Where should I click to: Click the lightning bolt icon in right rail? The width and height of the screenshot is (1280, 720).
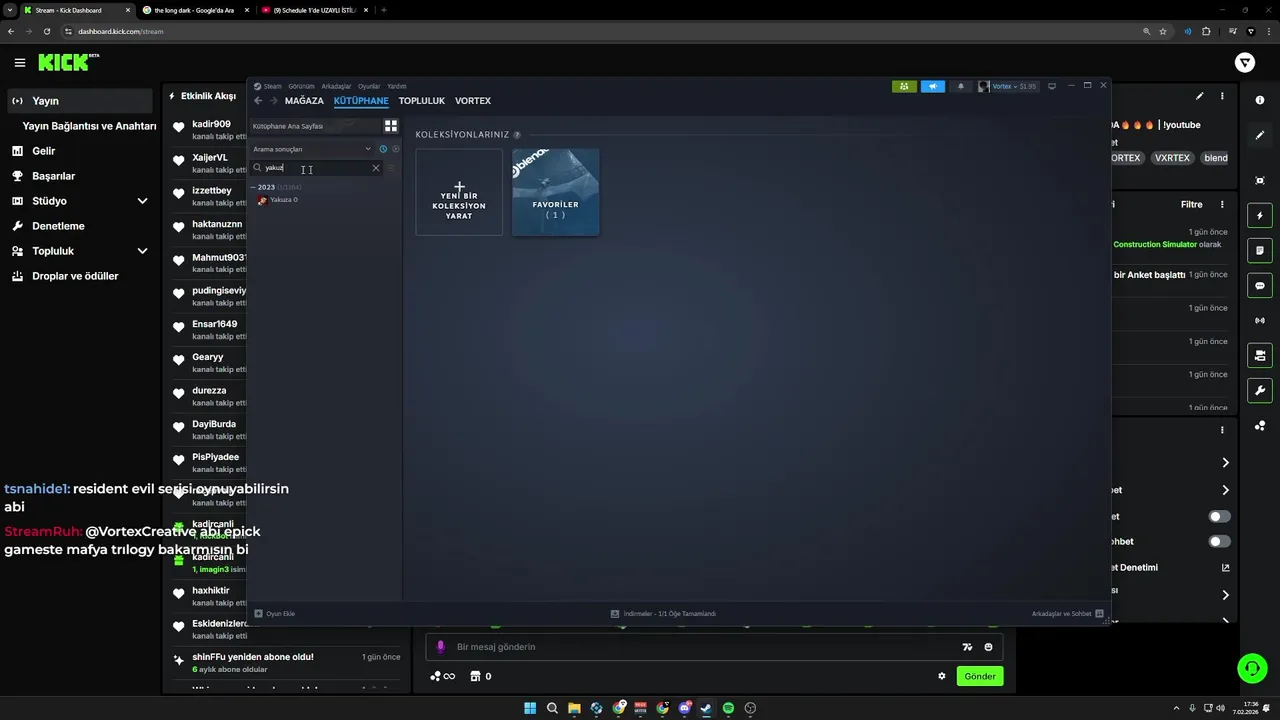pyautogui.click(x=1260, y=216)
